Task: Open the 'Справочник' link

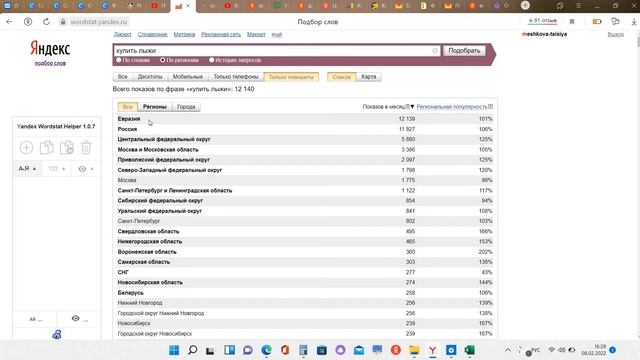Action: [152, 34]
